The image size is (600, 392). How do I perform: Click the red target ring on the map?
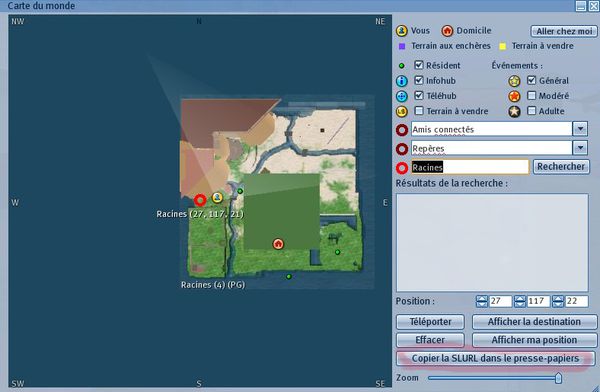pyautogui.click(x=200, y=200)
